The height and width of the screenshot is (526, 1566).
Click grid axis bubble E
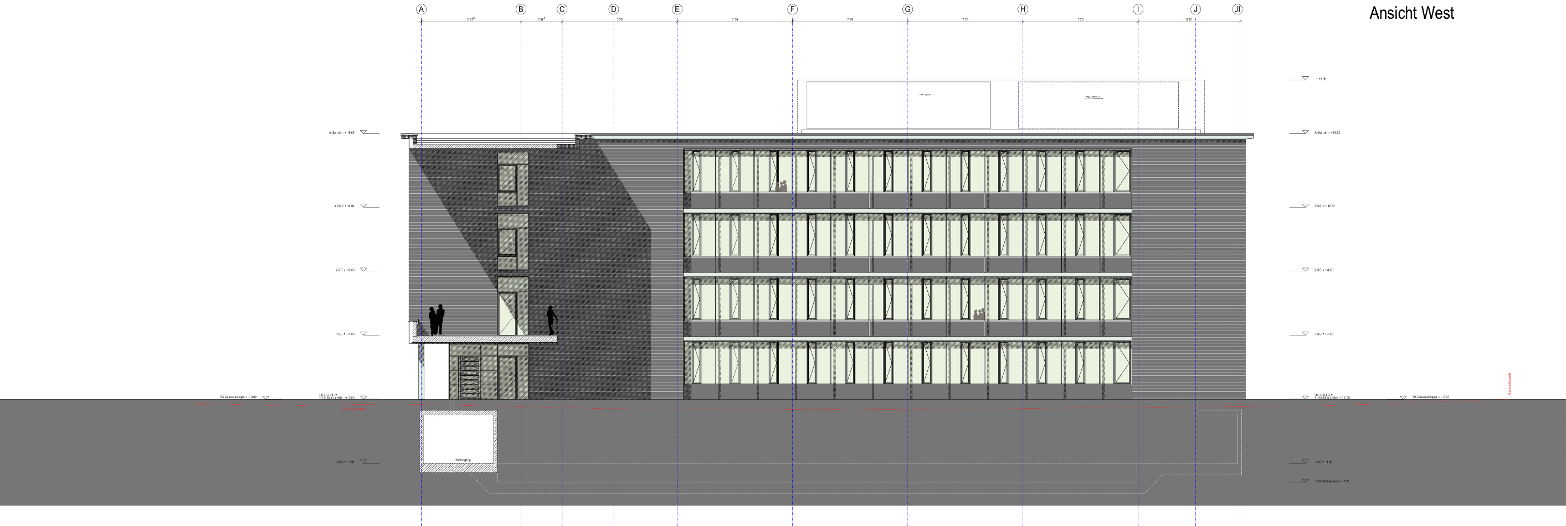[677, 9]
